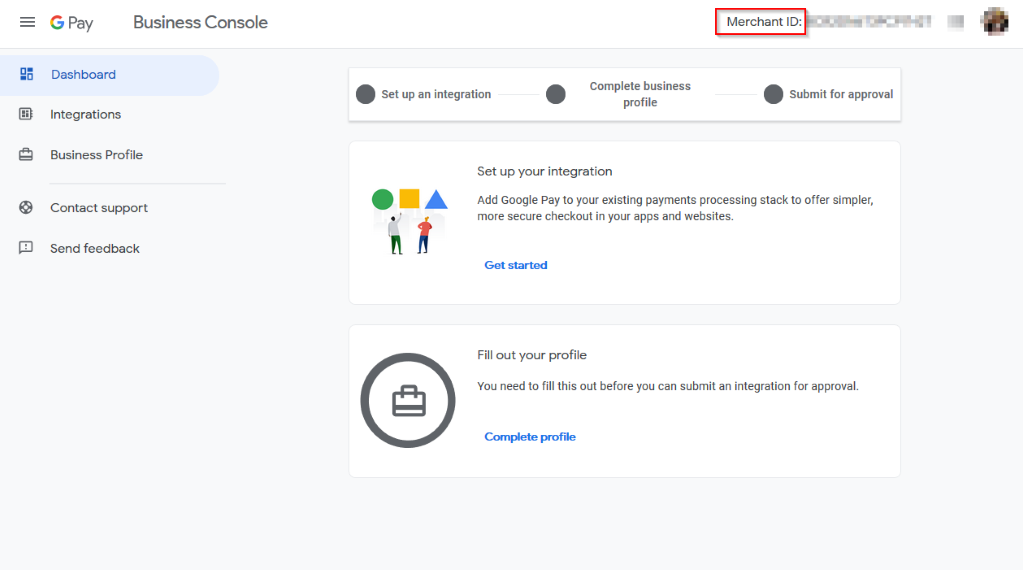
Task: Click the Dashboard grid icon
Action: tap(27, 74)
